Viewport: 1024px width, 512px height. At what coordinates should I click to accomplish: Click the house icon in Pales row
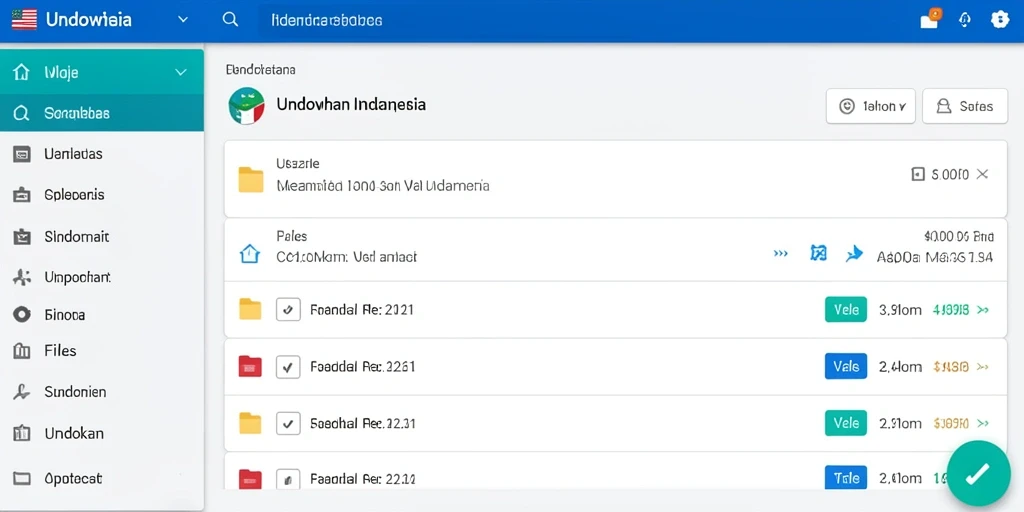250,253
